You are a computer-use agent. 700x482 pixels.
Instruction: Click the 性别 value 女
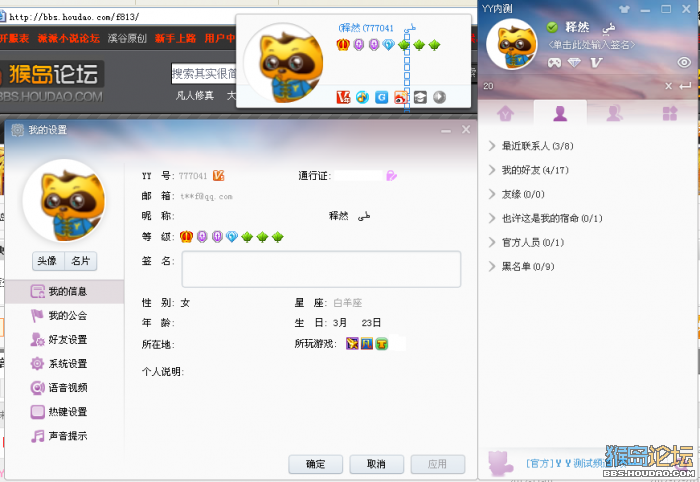coord(185,303)
